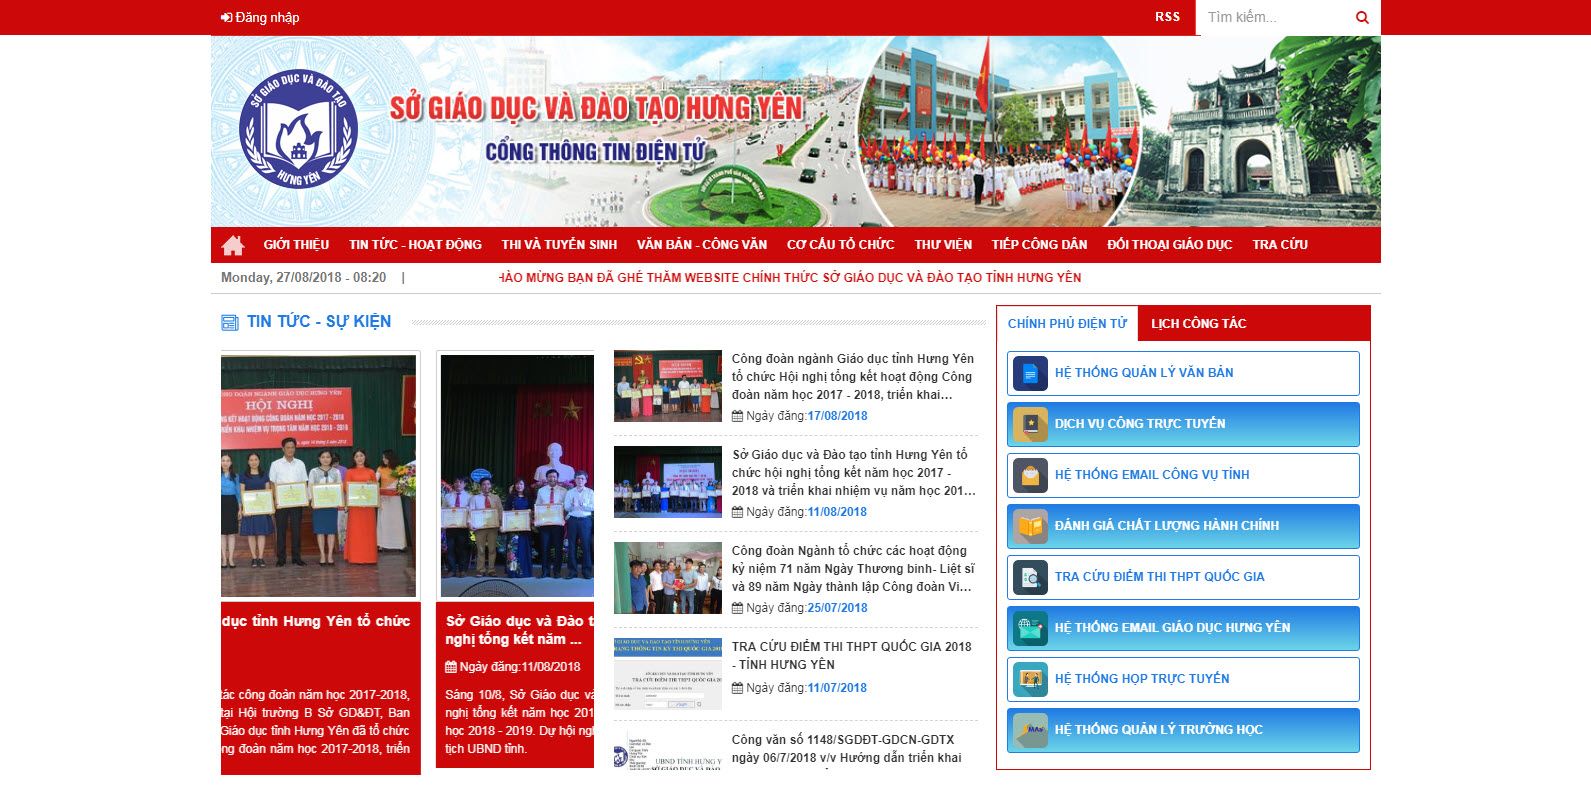The image size is (1591, 792).
Task: Click the Tìm kiếm search field
Action: click(x=1272, y=17)
